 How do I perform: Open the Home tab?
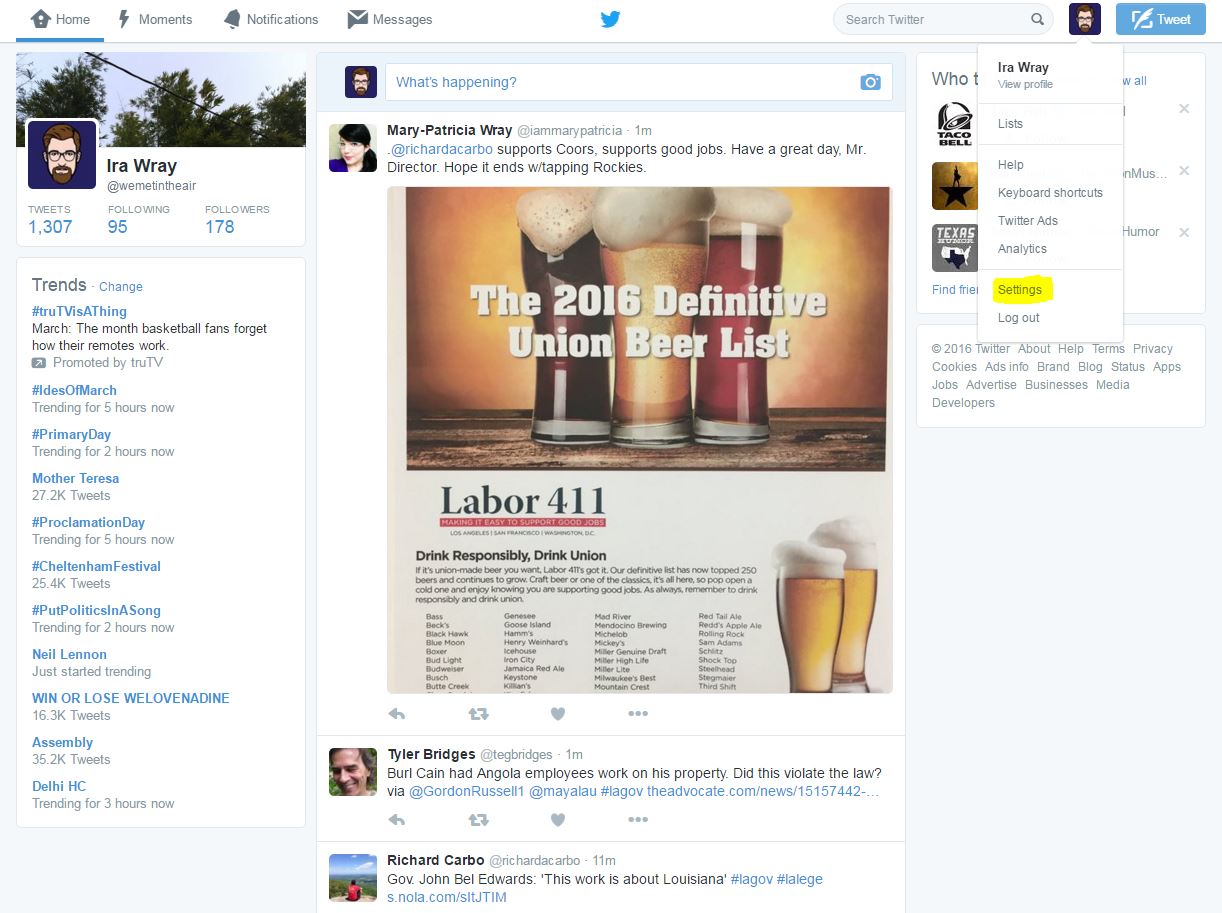[60, 19]
